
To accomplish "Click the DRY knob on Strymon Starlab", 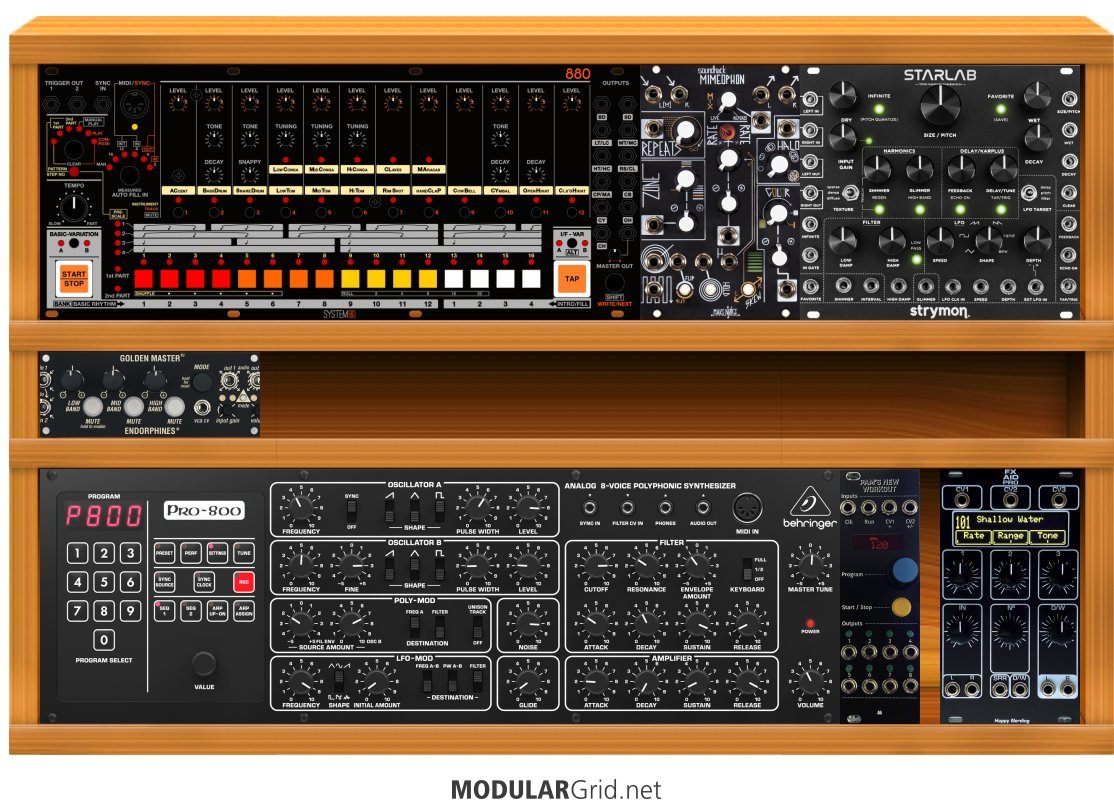I will (843, 95).
